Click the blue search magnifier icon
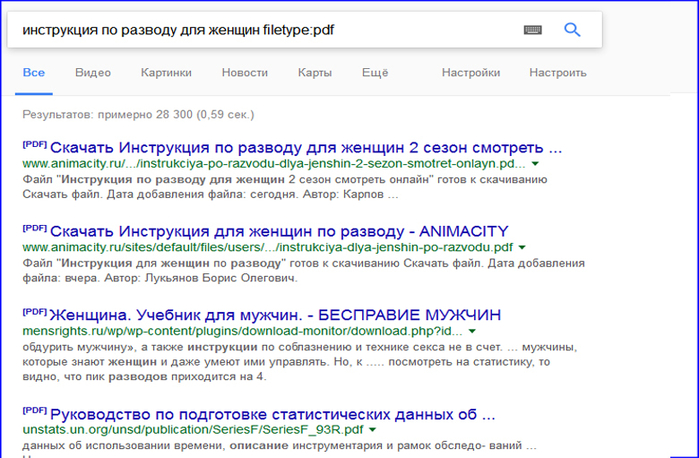Image resolution: width=699 pixels, height=458 pixels. (x=572, y=30)
